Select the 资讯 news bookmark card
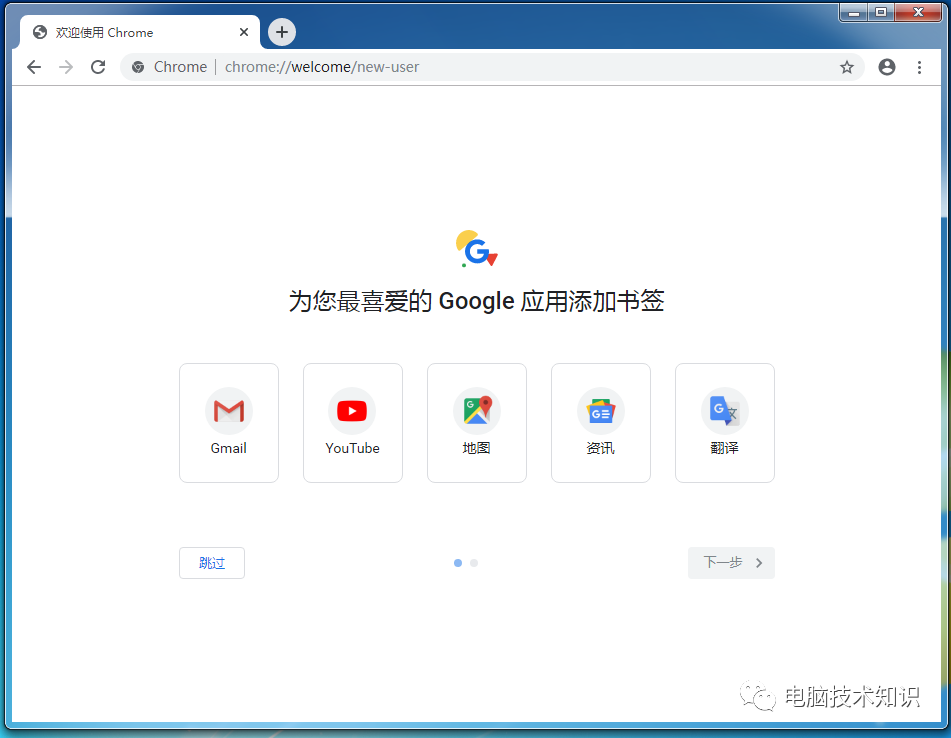This screenshot has width=951, height=738. pos(600,423)
